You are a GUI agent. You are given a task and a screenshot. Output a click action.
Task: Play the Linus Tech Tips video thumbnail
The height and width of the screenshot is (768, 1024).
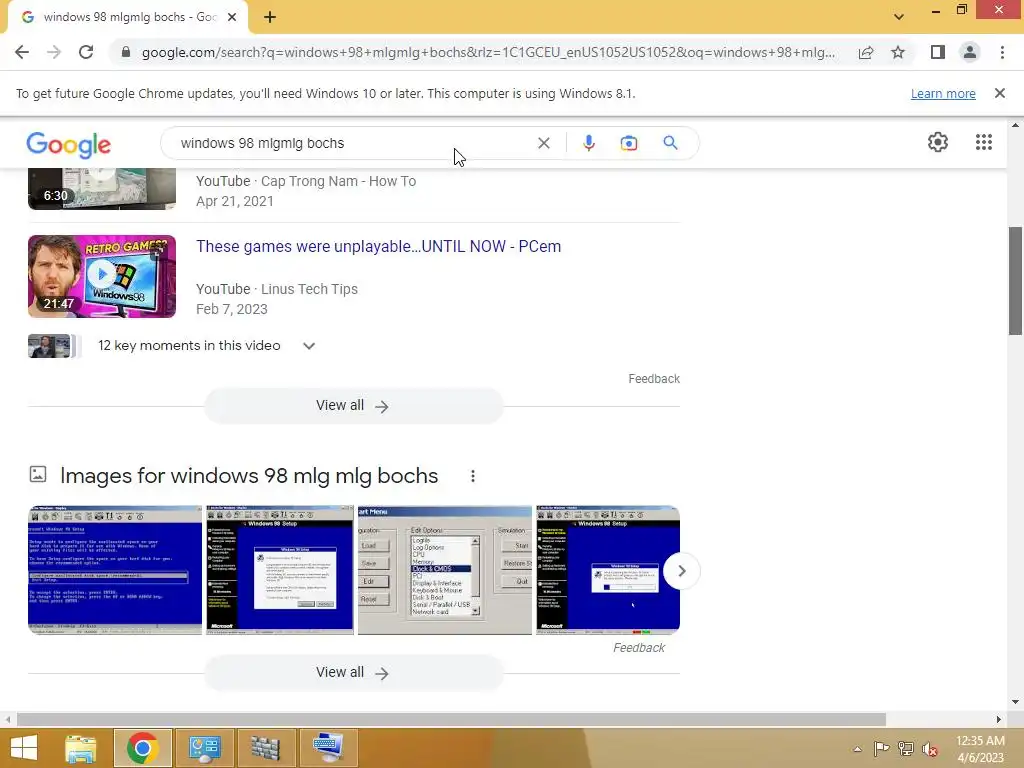pyautogui.click(x=102, y=276)
